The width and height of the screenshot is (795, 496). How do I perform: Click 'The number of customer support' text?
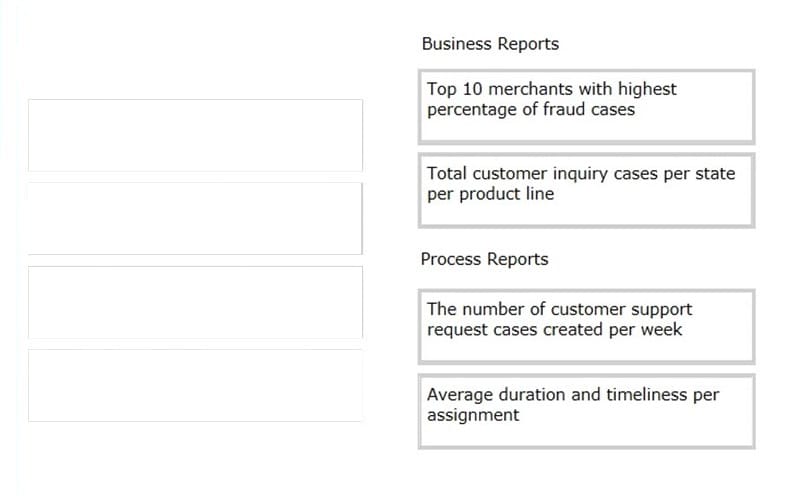(559, 309)
